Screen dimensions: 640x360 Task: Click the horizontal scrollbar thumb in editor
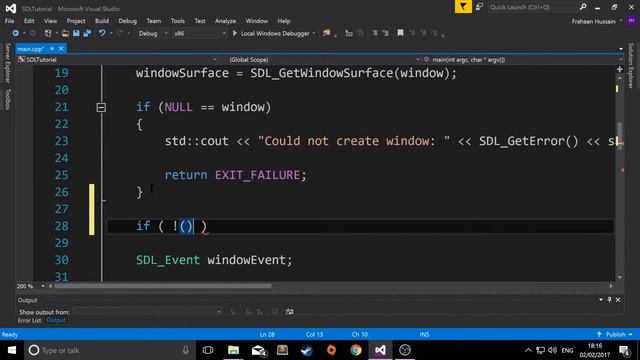coord(162,286)
